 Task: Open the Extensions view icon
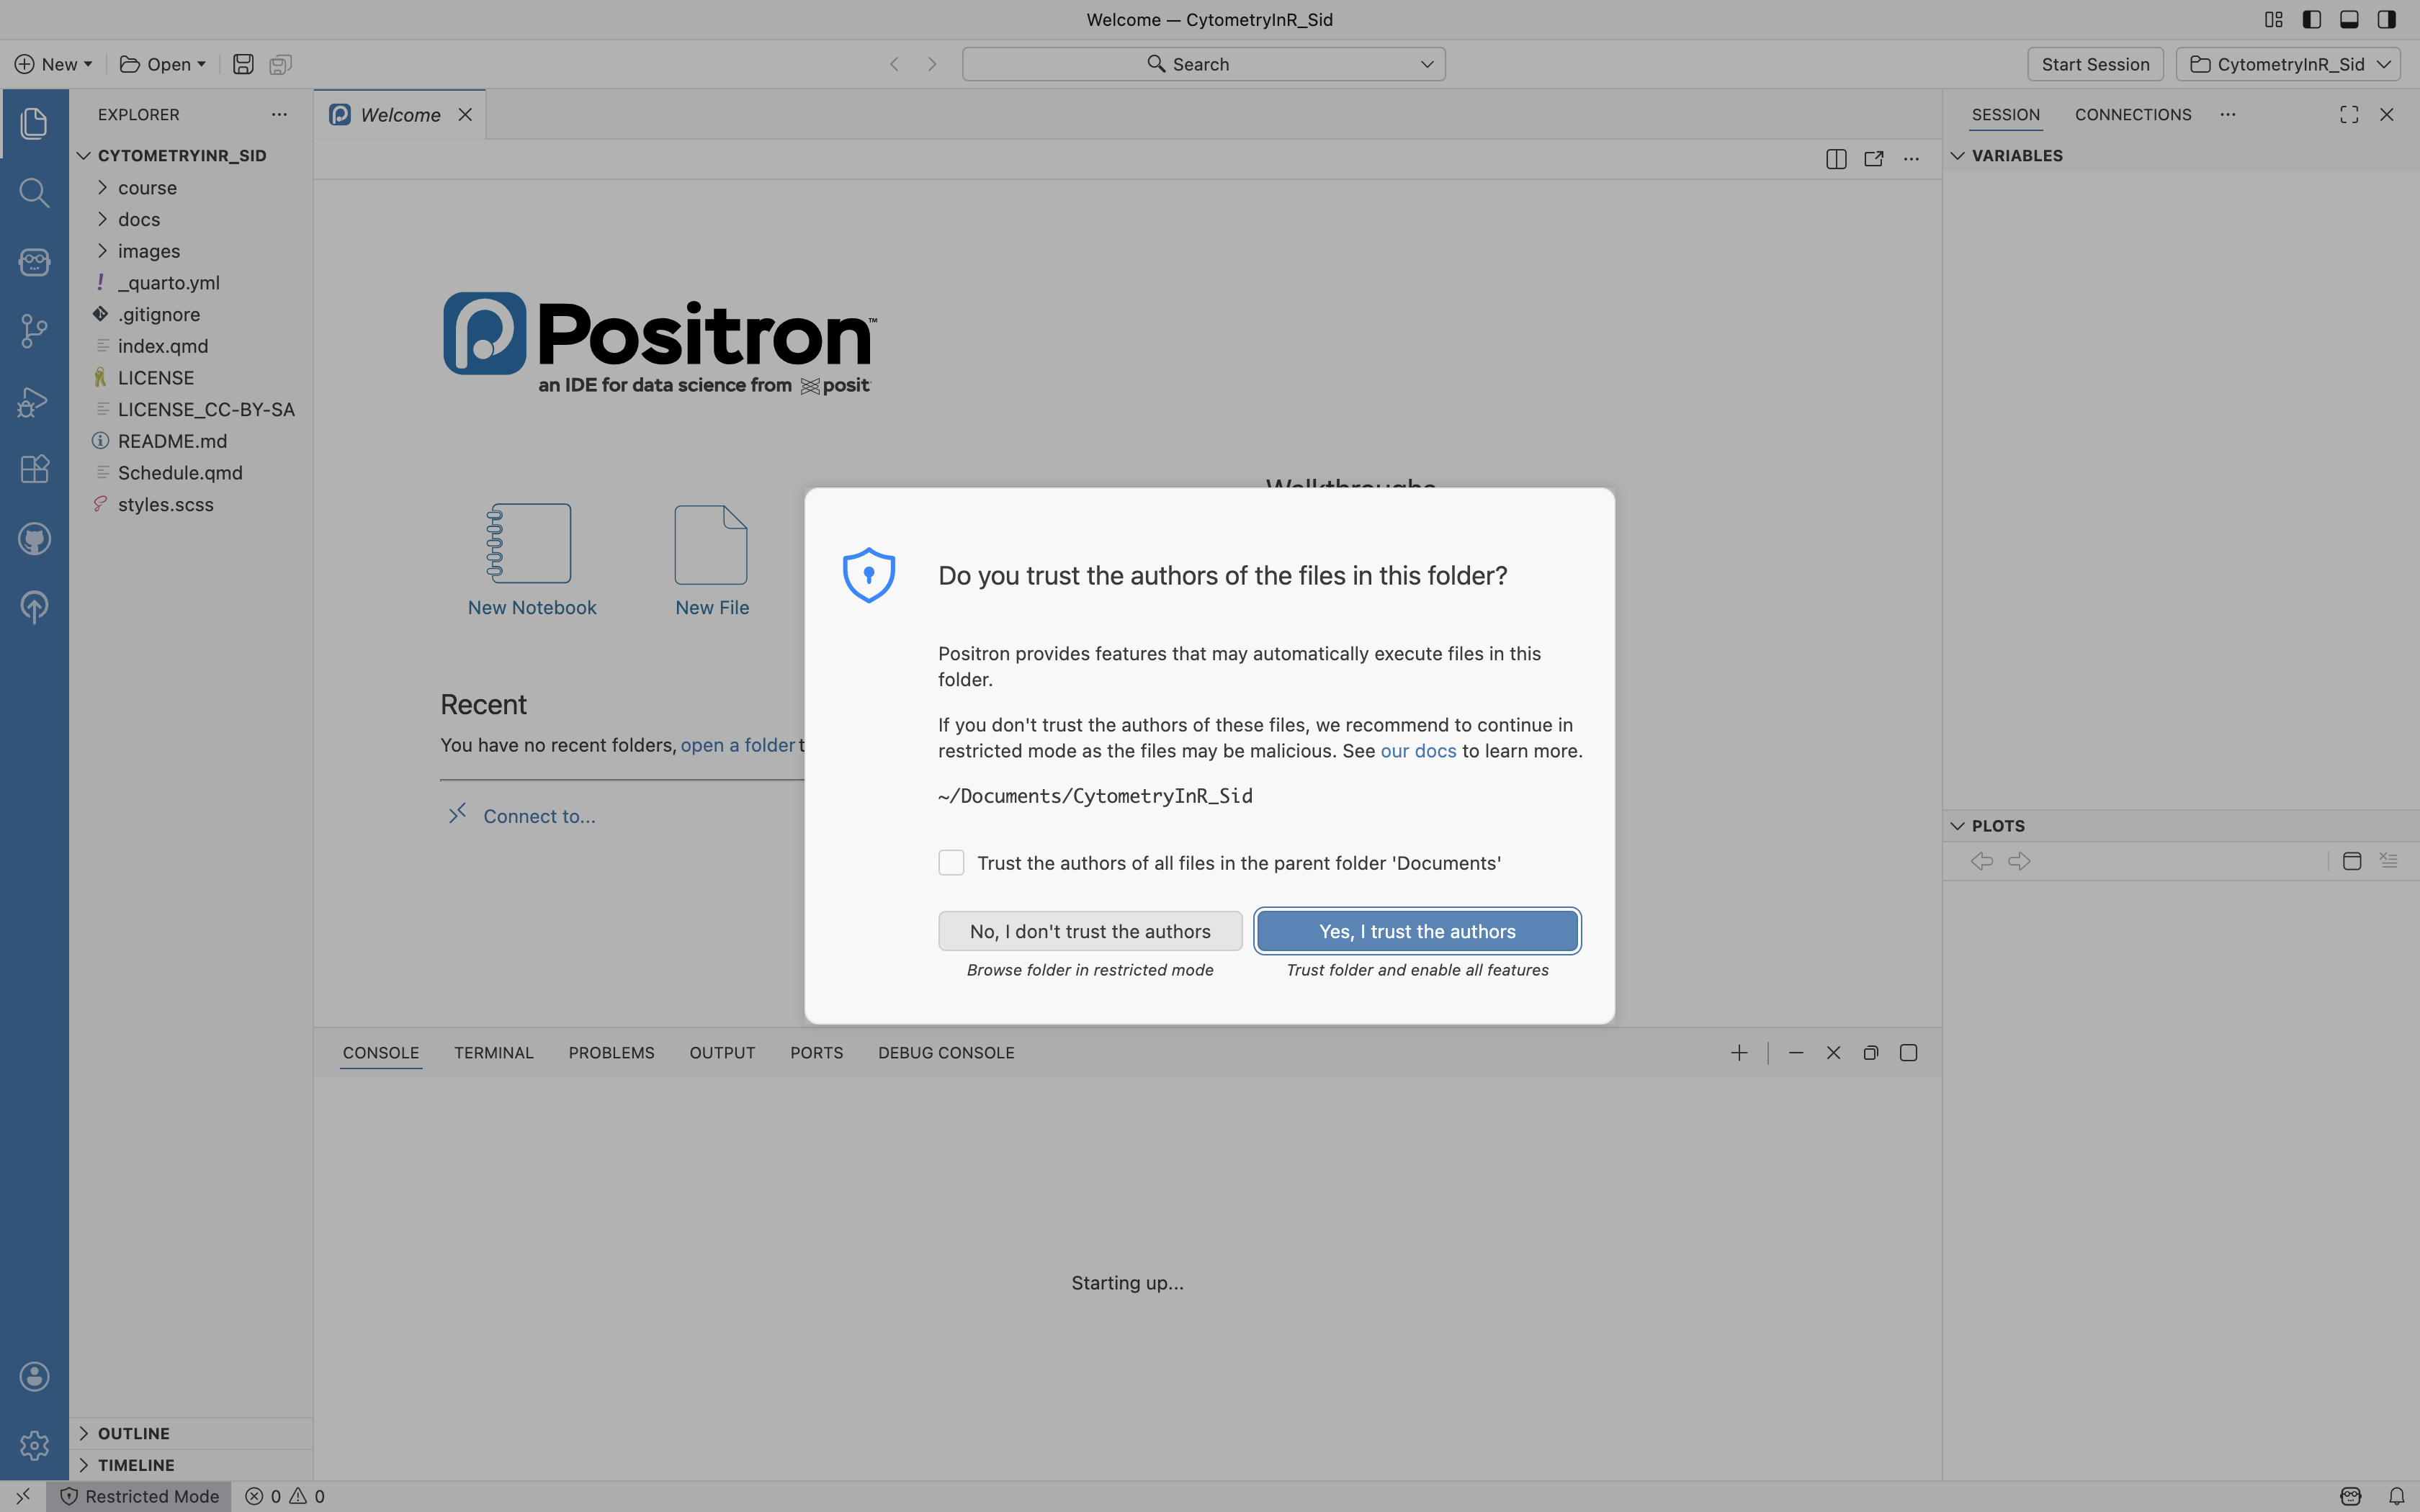coord(34,469)
